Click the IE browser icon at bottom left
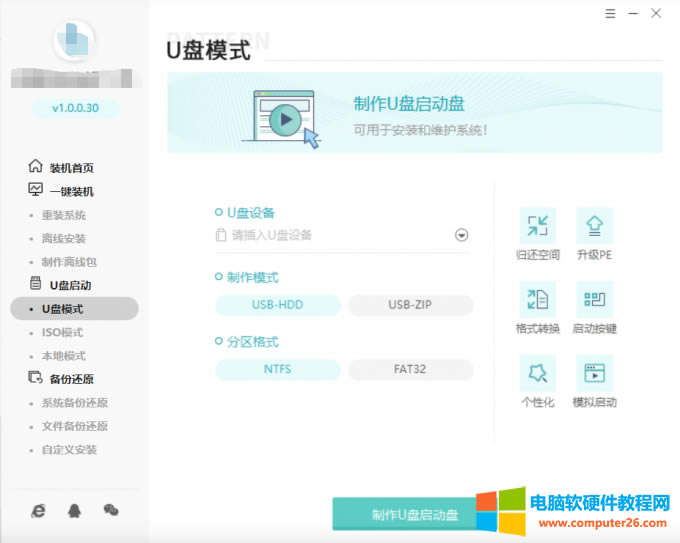This screenshot has width=680, height=543. click(x=38, y=510)
